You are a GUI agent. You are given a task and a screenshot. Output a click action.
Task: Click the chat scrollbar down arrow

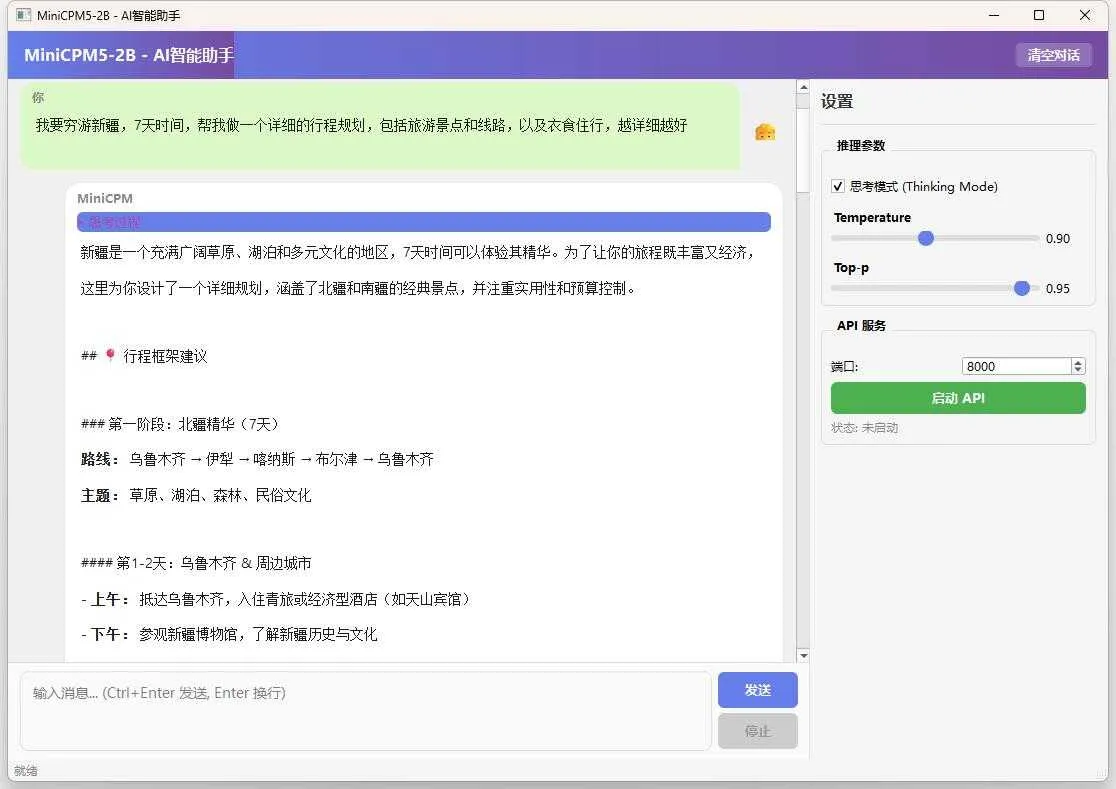[x=803, y=655]
